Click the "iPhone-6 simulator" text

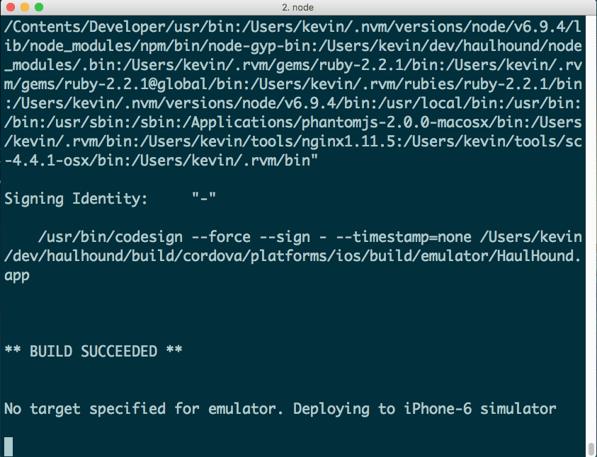(x=480, y=409)
